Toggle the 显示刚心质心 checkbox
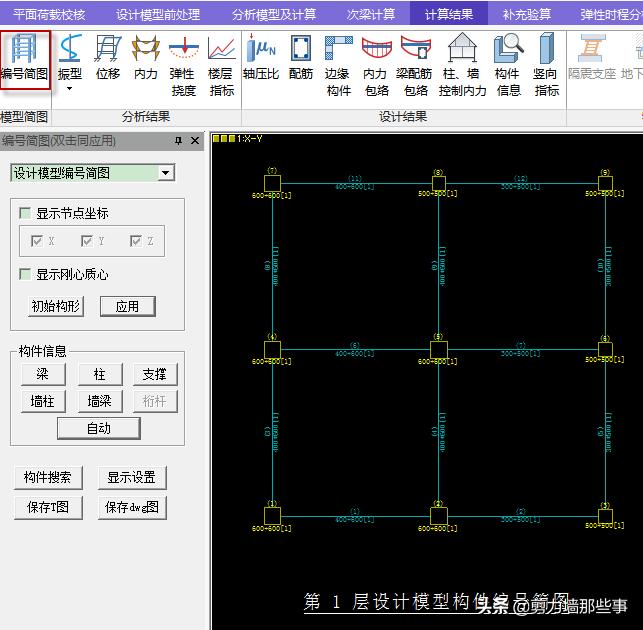The image size is (643, 630). click(x=26, y=274)
